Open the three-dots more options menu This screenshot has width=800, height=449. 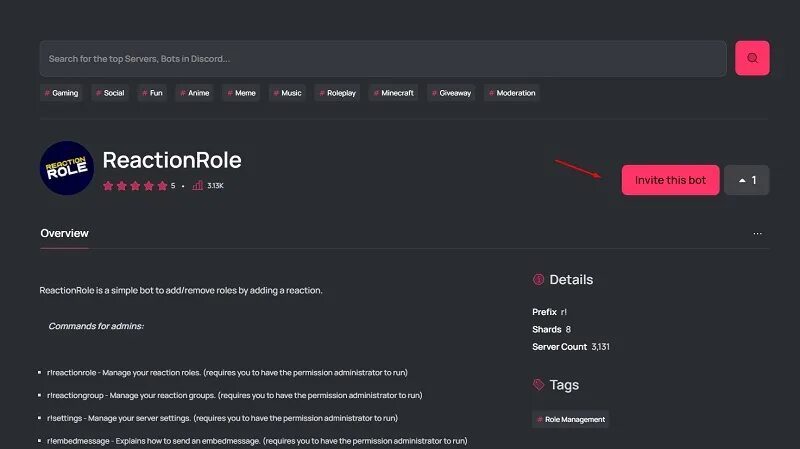tap(757, 234)
